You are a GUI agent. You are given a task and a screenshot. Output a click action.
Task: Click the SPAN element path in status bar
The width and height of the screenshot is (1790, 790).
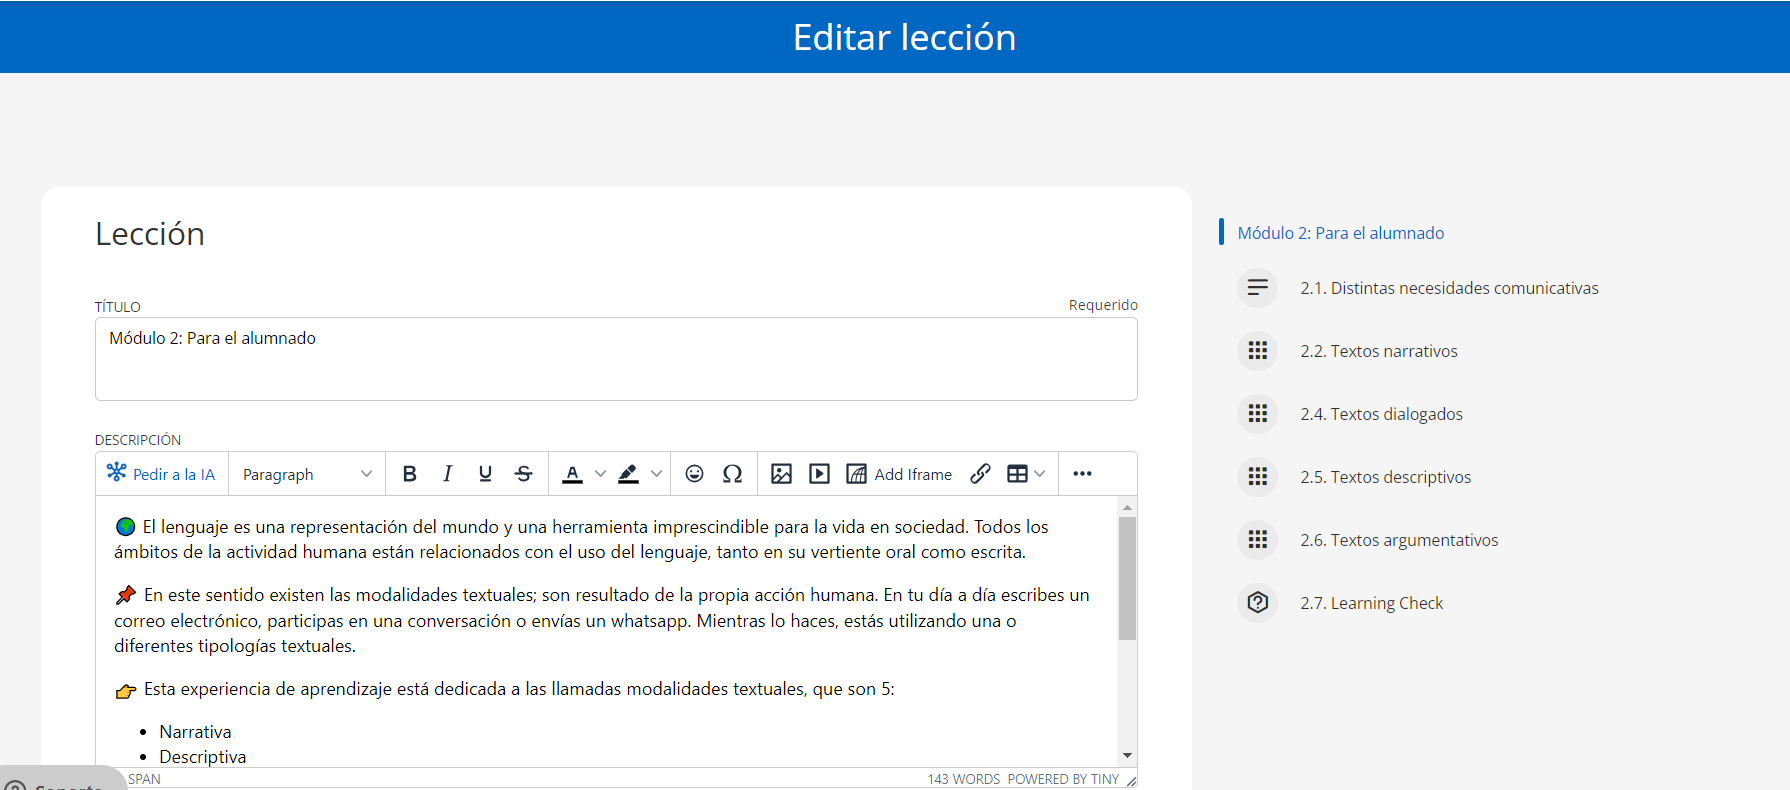point(144,779)
